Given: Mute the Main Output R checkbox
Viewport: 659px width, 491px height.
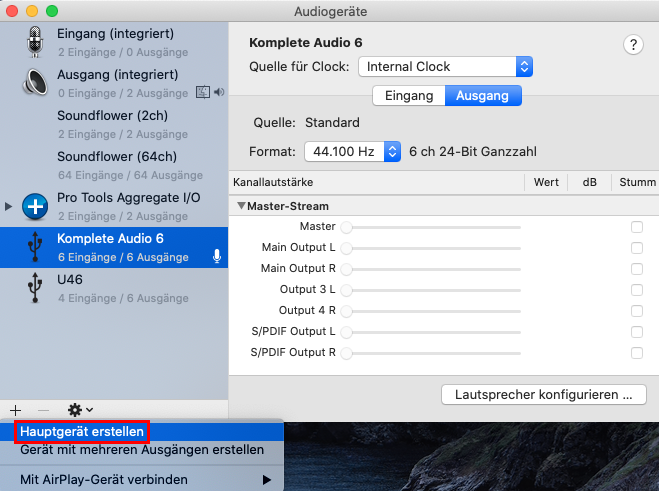Looking at the screenshot, I should tap(637, 269).
